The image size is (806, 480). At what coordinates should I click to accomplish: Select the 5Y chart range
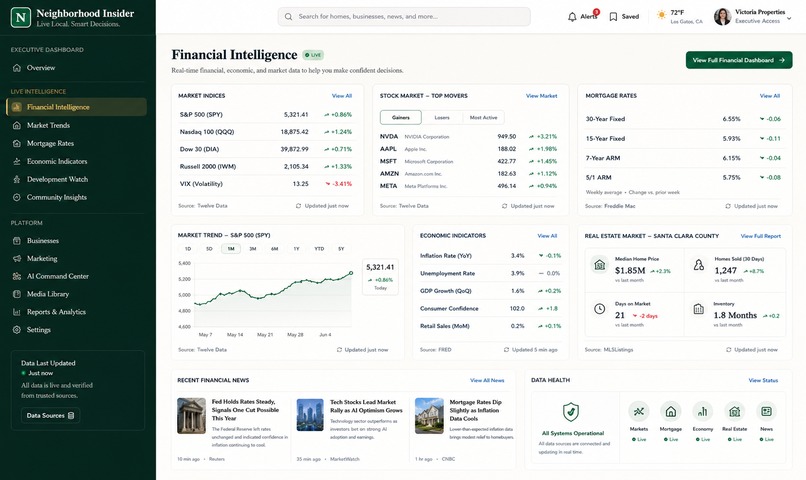[341, 249]
